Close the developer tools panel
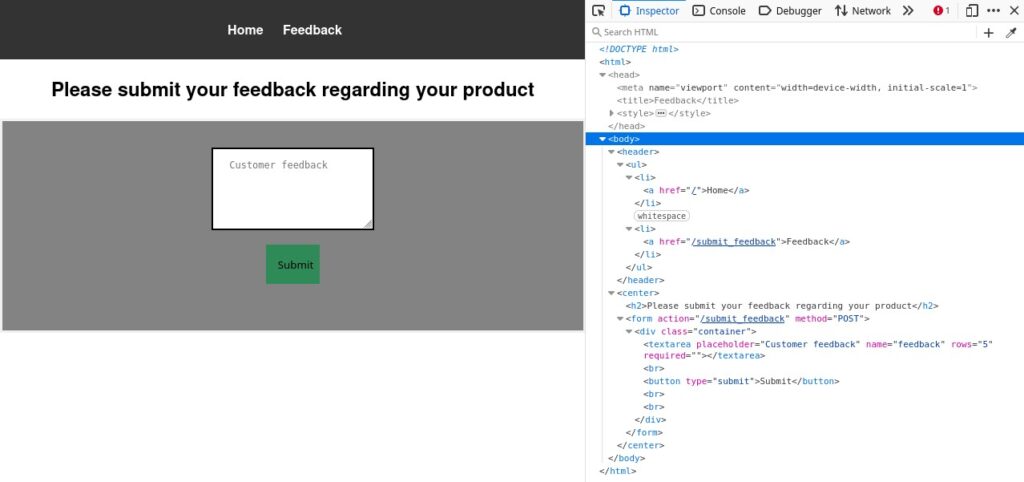The image size is (1024, 482). pyautogui.click(x=1014, y=10)
